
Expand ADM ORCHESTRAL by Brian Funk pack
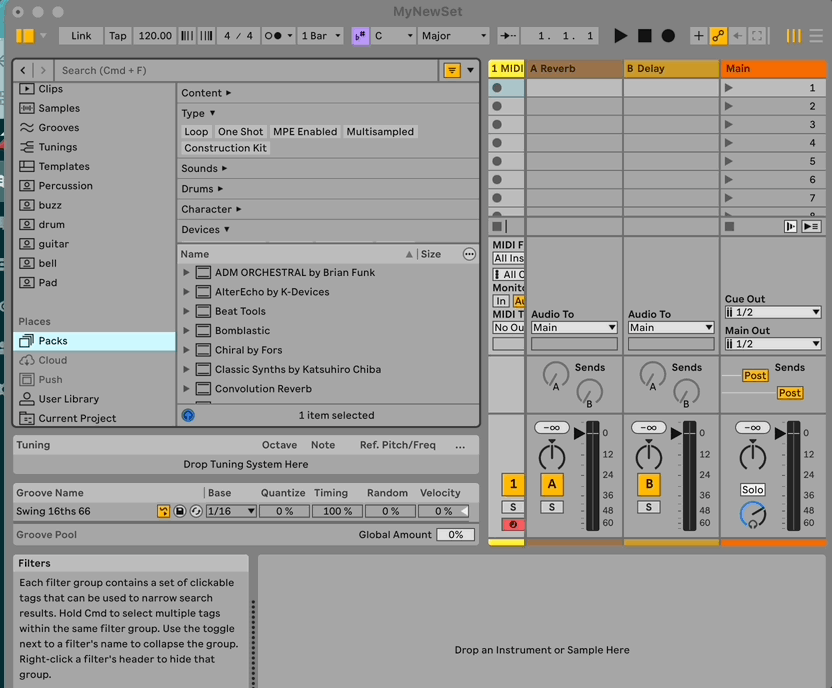pyautogui.click(x=186, y=273)
